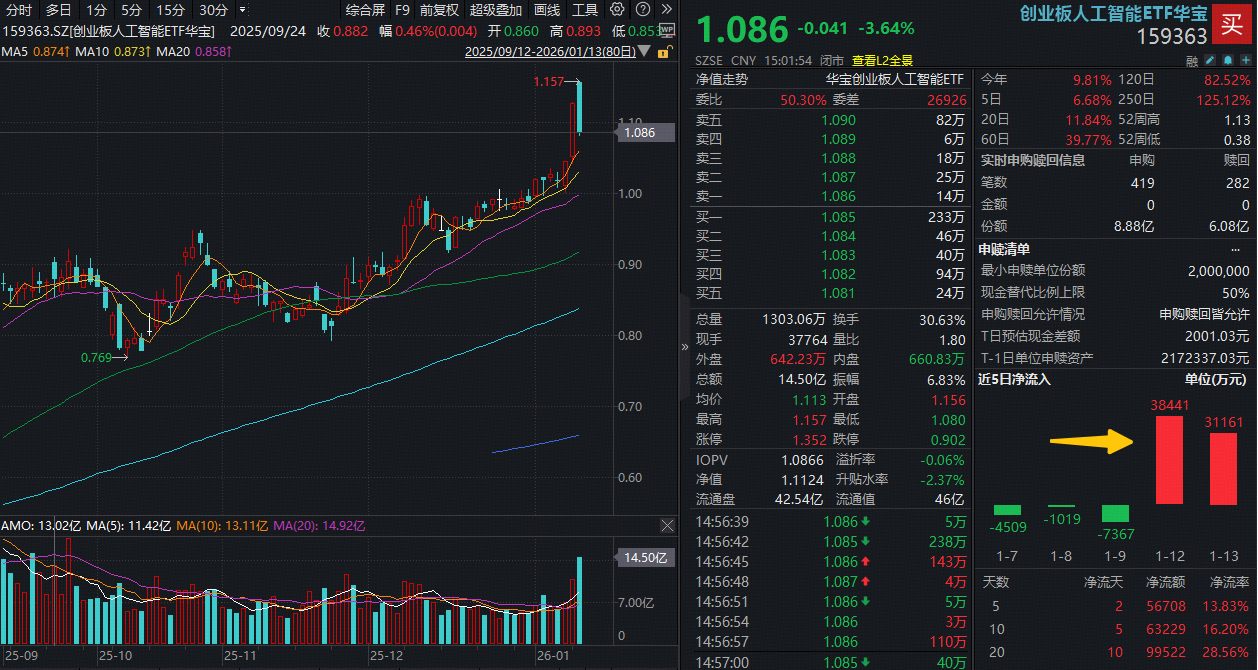Add stock to watchlist with plus icon
This screenshot has width=1258, height=670.
1246,60
